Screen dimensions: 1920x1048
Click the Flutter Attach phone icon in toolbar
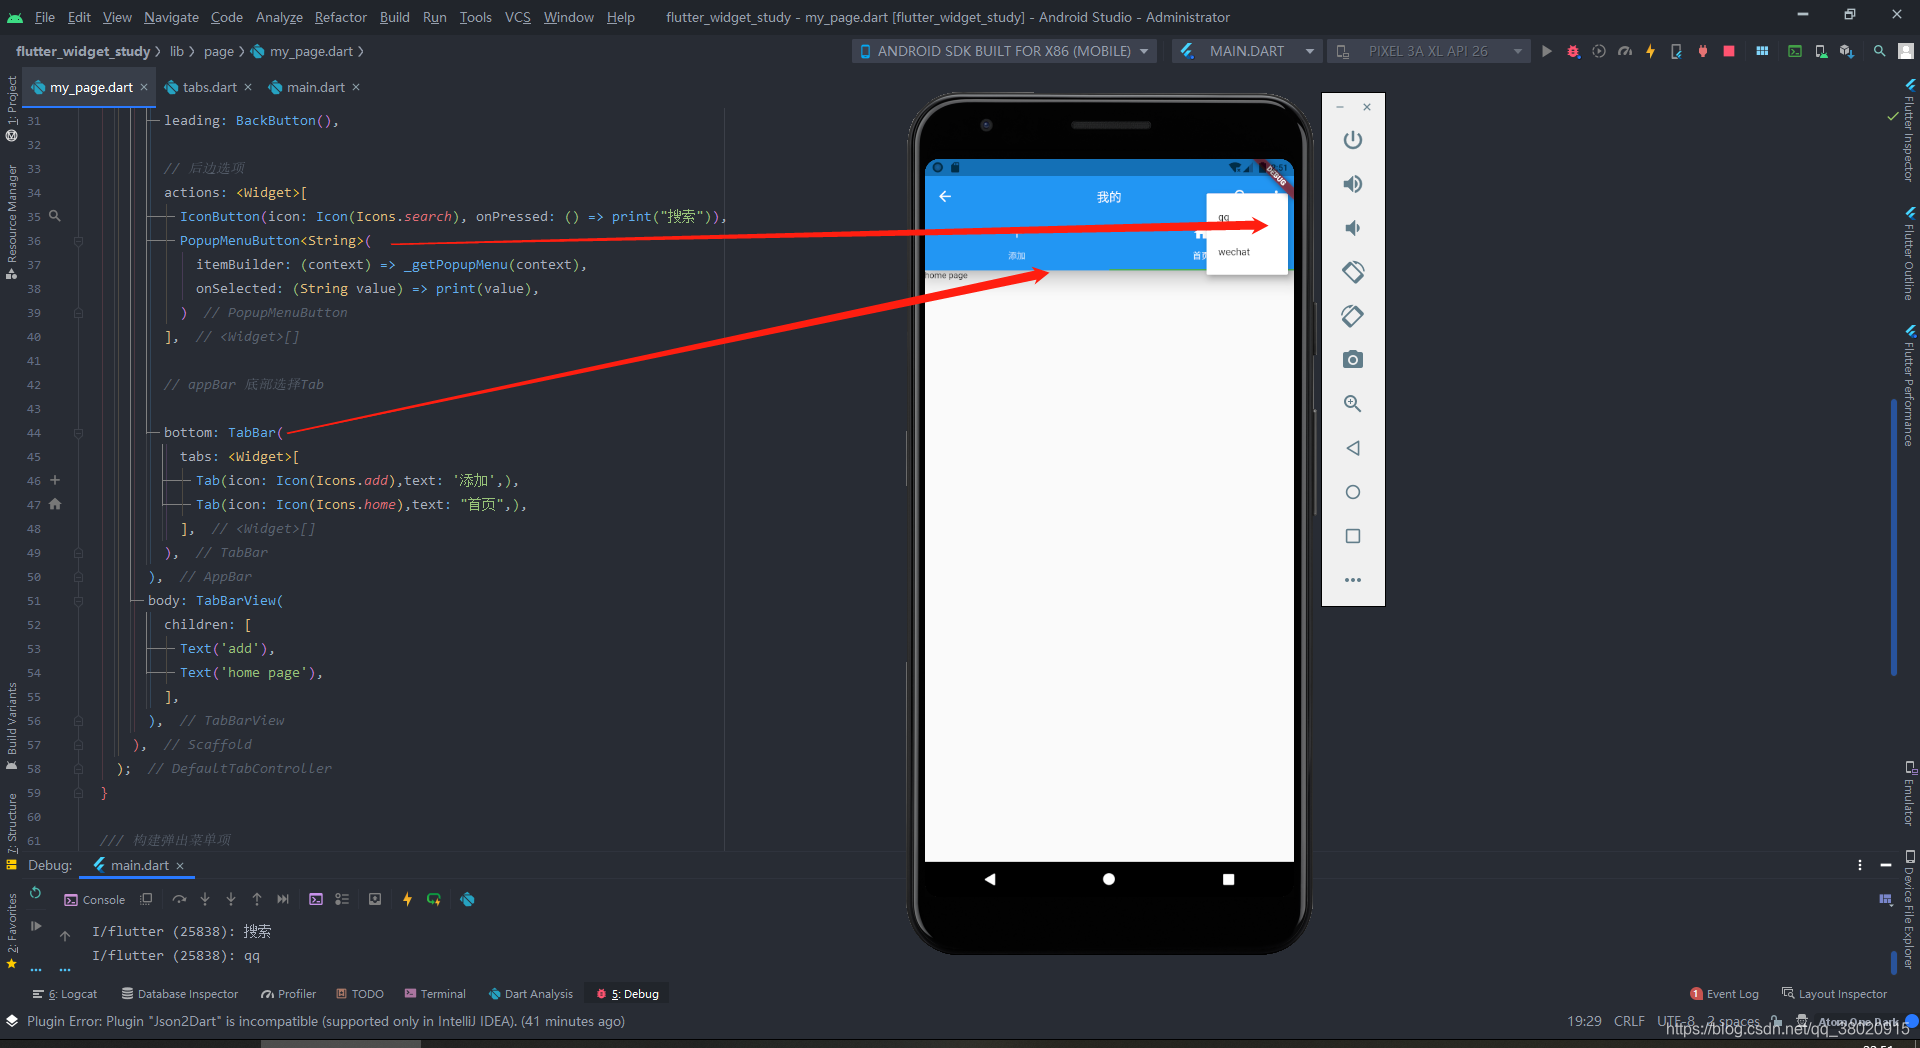[x=1676, y=51]
